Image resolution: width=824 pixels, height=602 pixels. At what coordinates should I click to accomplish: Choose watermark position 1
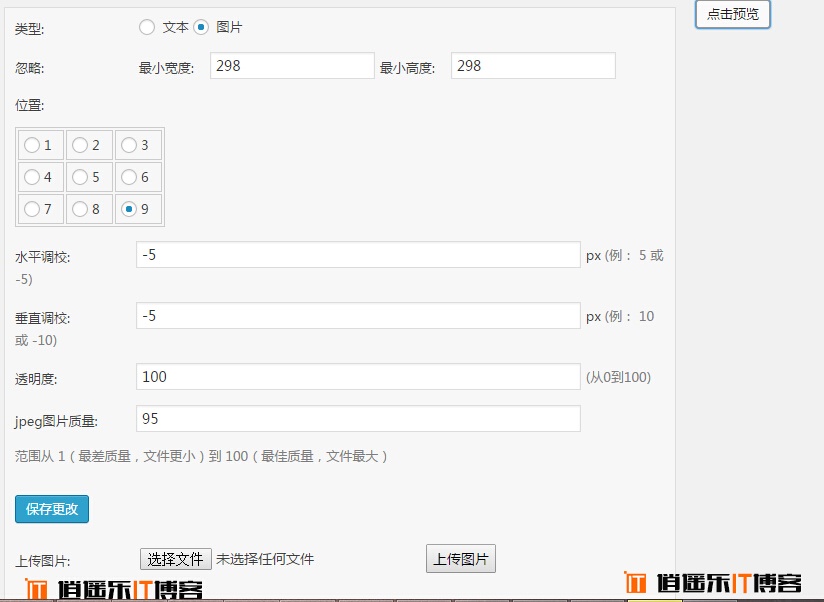32,145
